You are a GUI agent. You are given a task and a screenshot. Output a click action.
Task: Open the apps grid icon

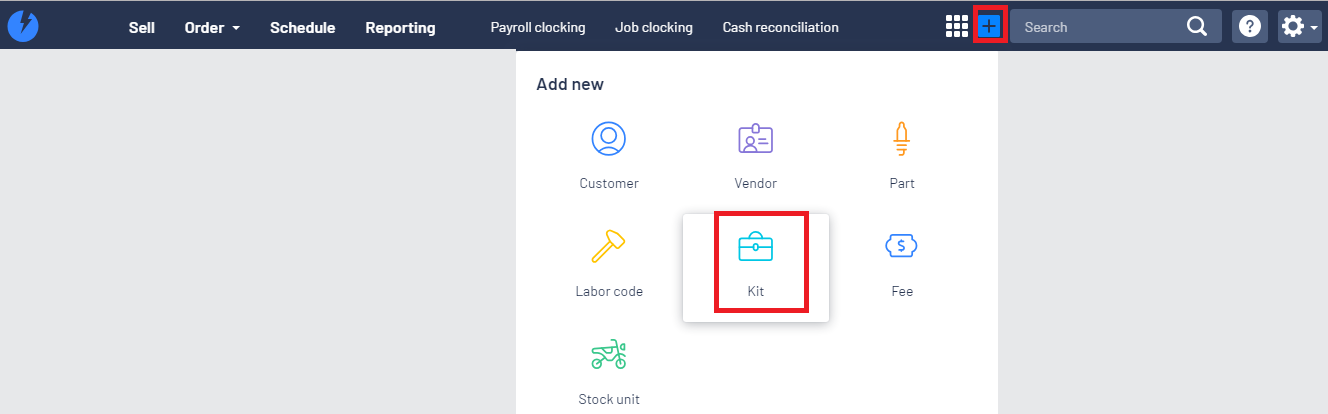[x=957, y=27]
